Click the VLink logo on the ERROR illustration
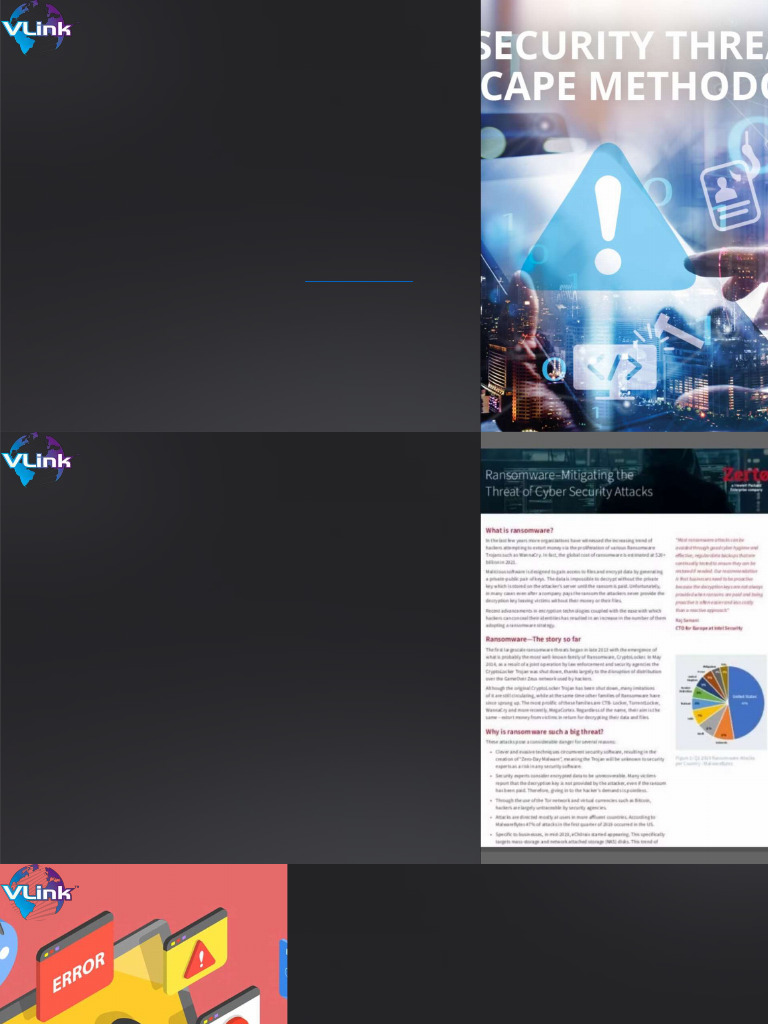The image size is (768, 1024). tap(38, 891)
